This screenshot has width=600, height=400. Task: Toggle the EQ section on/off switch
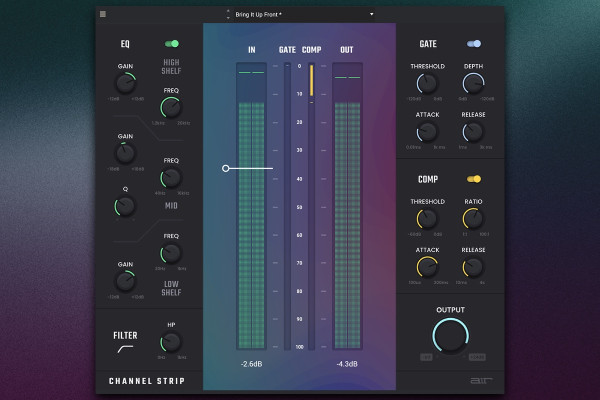click(x=172, y=44)
